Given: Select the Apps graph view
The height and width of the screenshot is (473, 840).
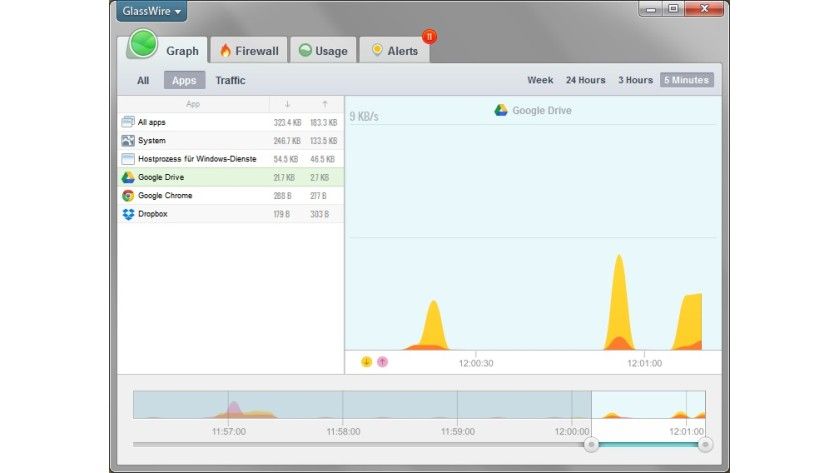Looking at the screenshot, I should click(184, 80).
